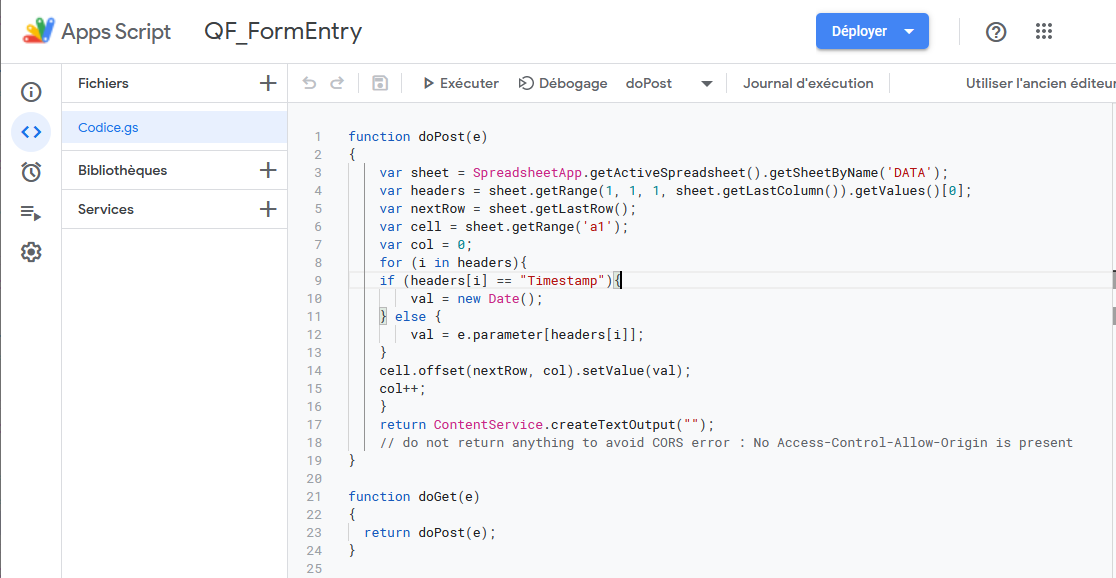Image resolution: width=1116 pixels, height=578 pixels.
Task: Select the Codice.gs file
Action: (x=108, y=127)
